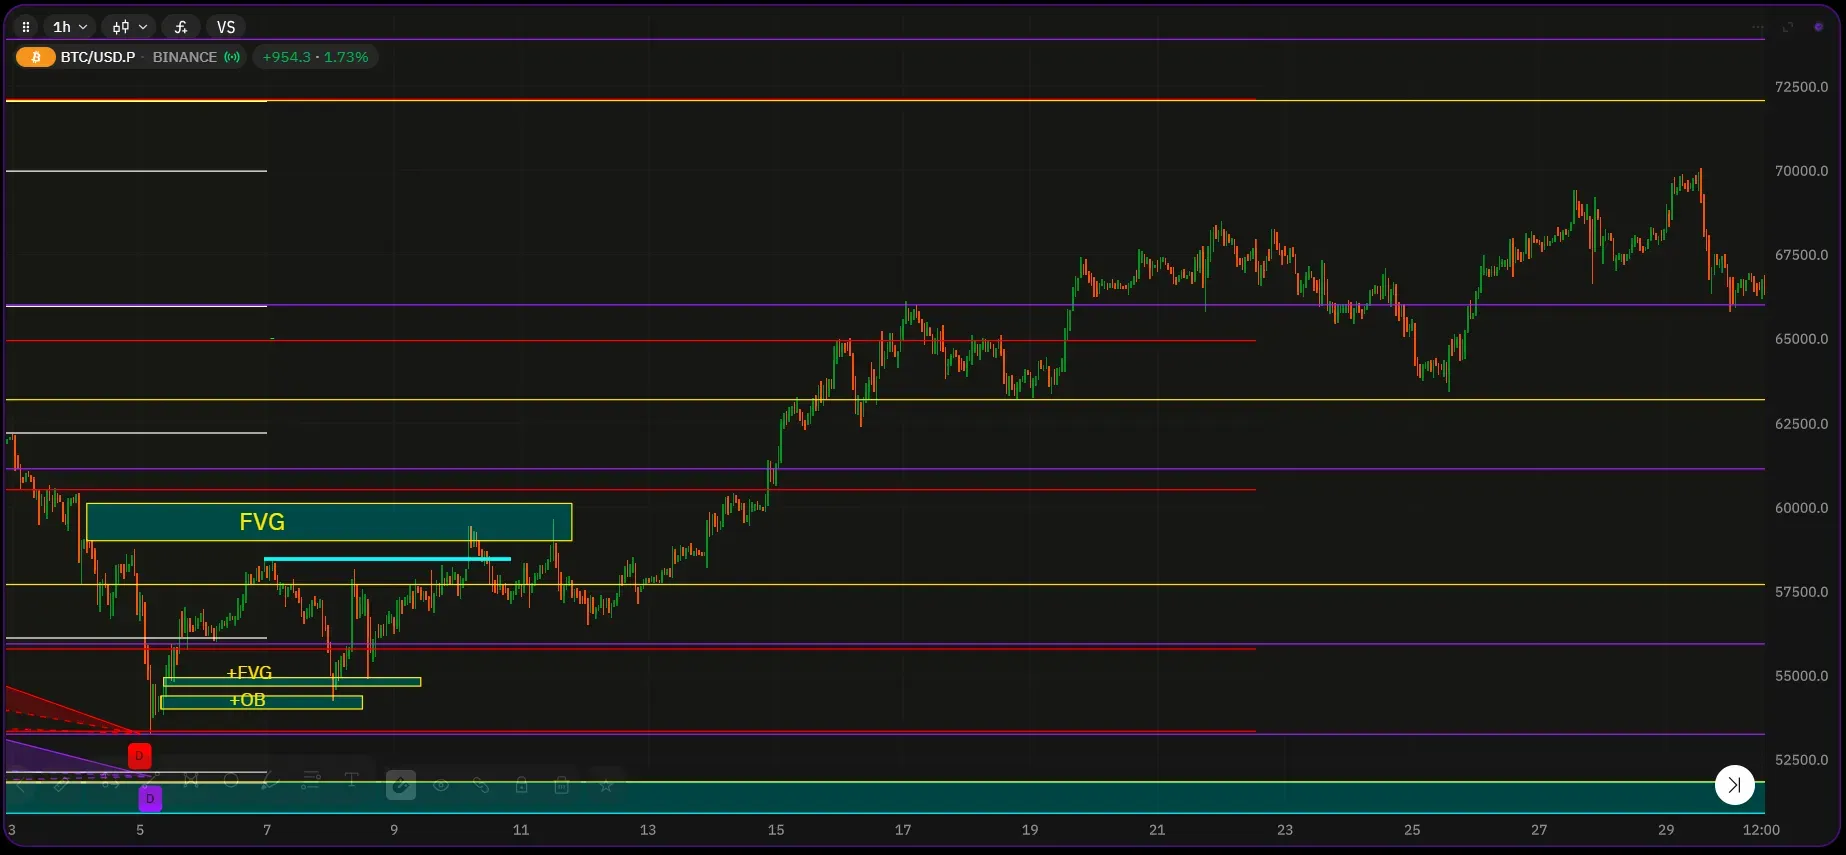1846x855 pixels.
Task: Click the grid layout icon
Action: [26, 27]
